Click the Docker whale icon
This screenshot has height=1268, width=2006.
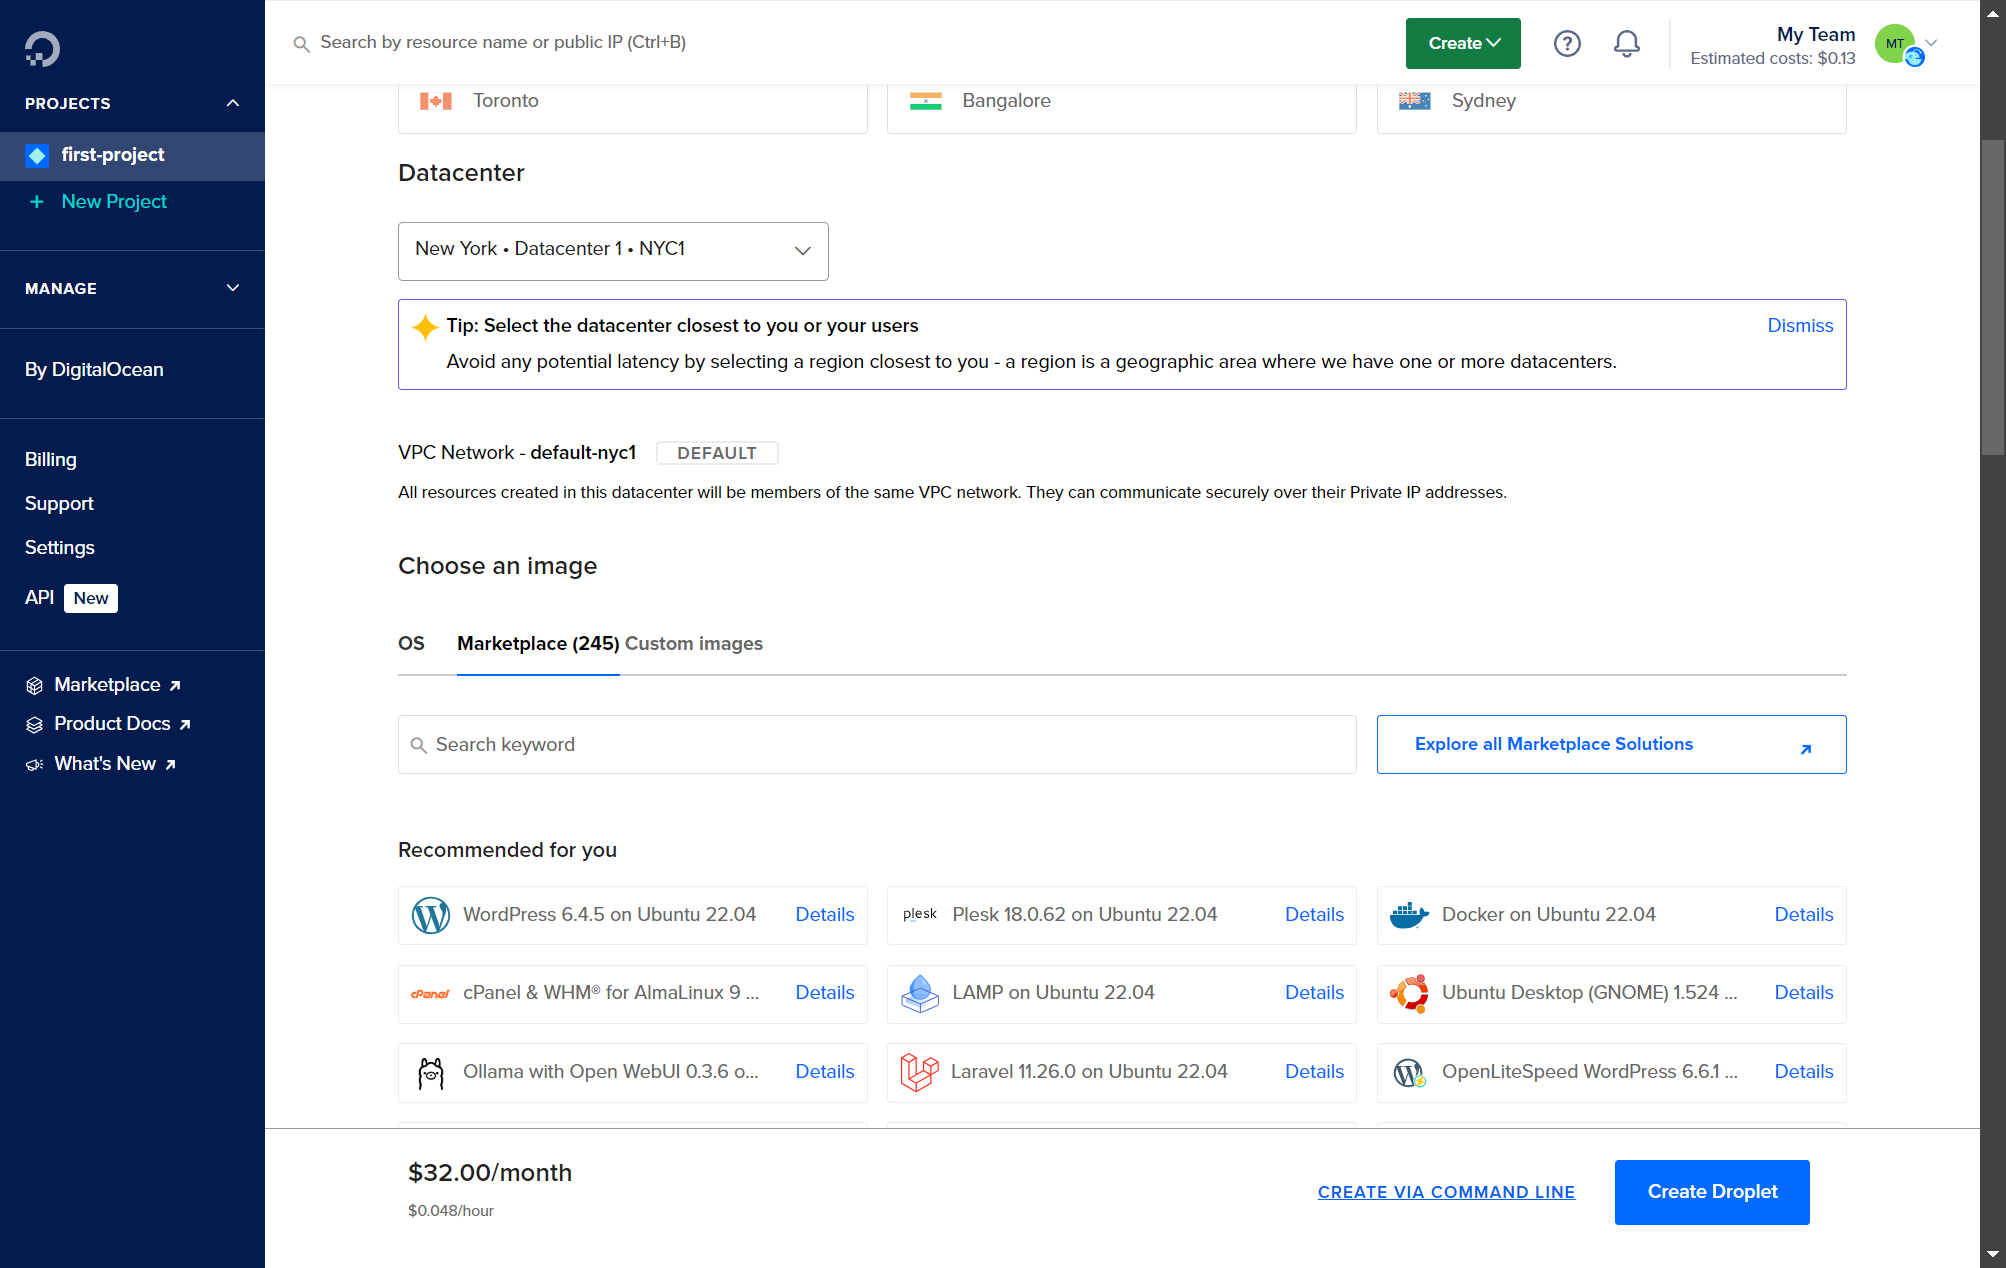(1409, 915)
